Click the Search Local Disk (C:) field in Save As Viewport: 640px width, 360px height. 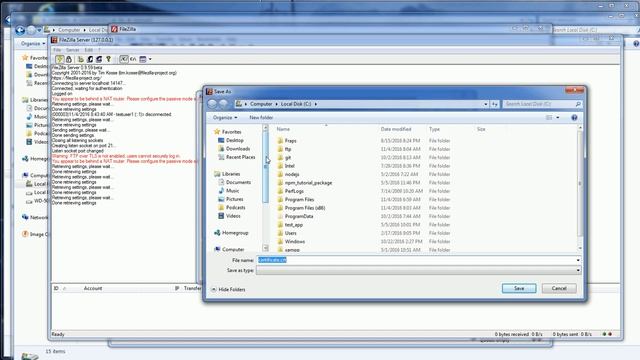[542, 104]
